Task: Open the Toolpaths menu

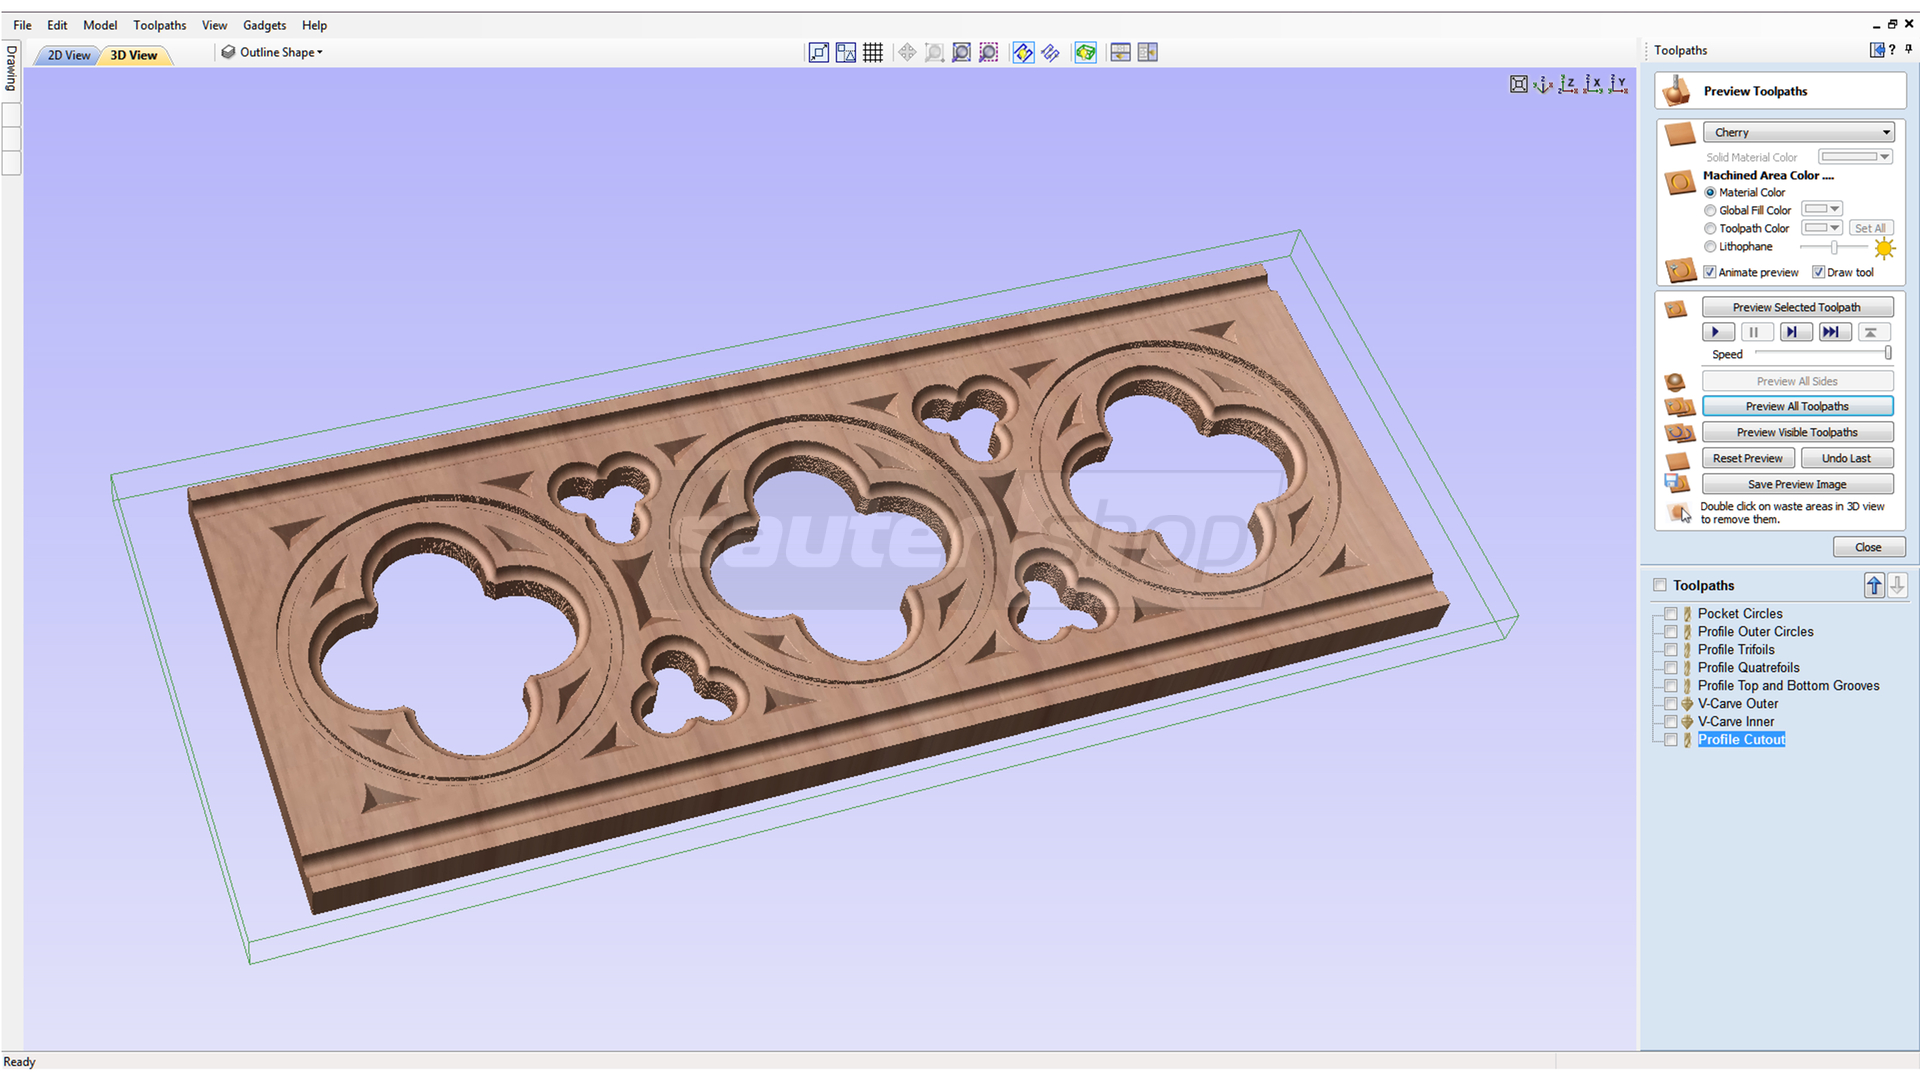Action: 159,25
